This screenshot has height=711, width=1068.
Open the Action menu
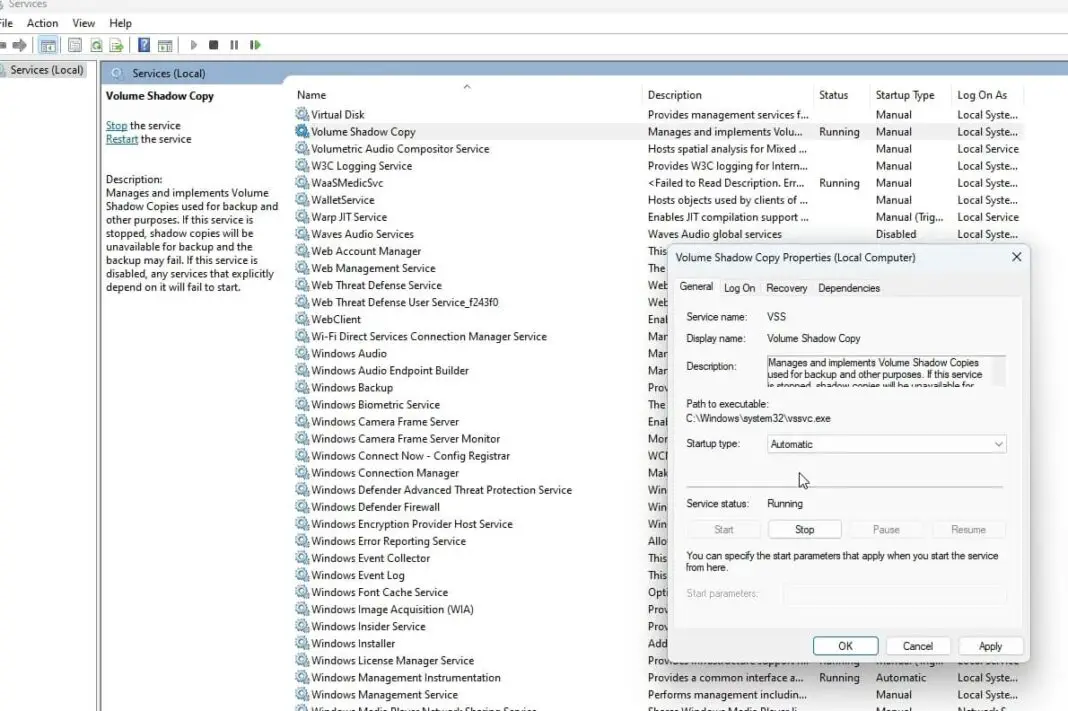pyautogui.click(x=42, y=22)
